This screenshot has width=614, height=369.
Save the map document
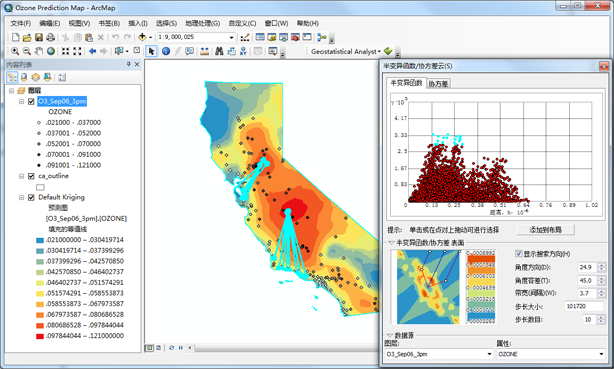pyautogui.click(x=39, y=37)
